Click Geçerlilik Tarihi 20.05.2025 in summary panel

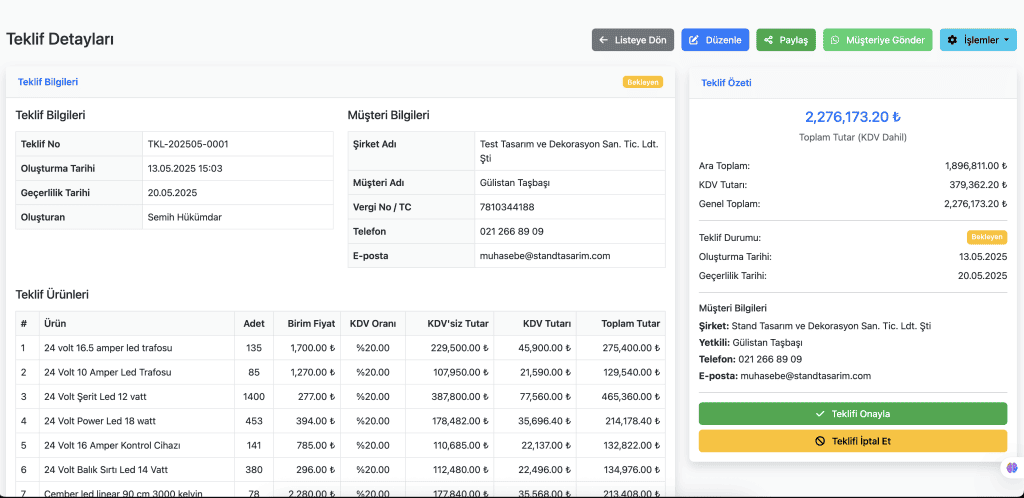tap(982, 275)
